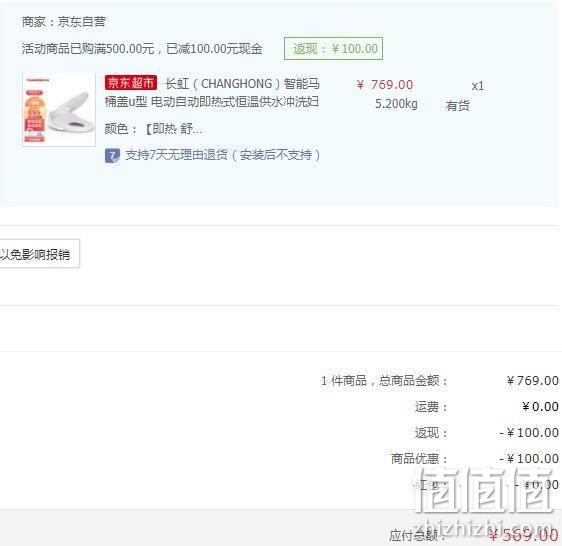Click the 有货 stock status label

457,105
